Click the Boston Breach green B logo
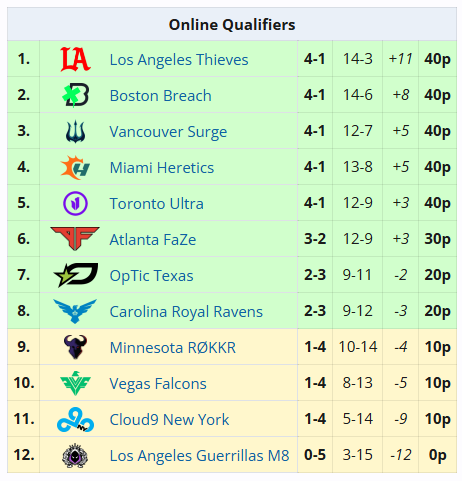This screenshot has height=481, width=462. tap(75, 95)
